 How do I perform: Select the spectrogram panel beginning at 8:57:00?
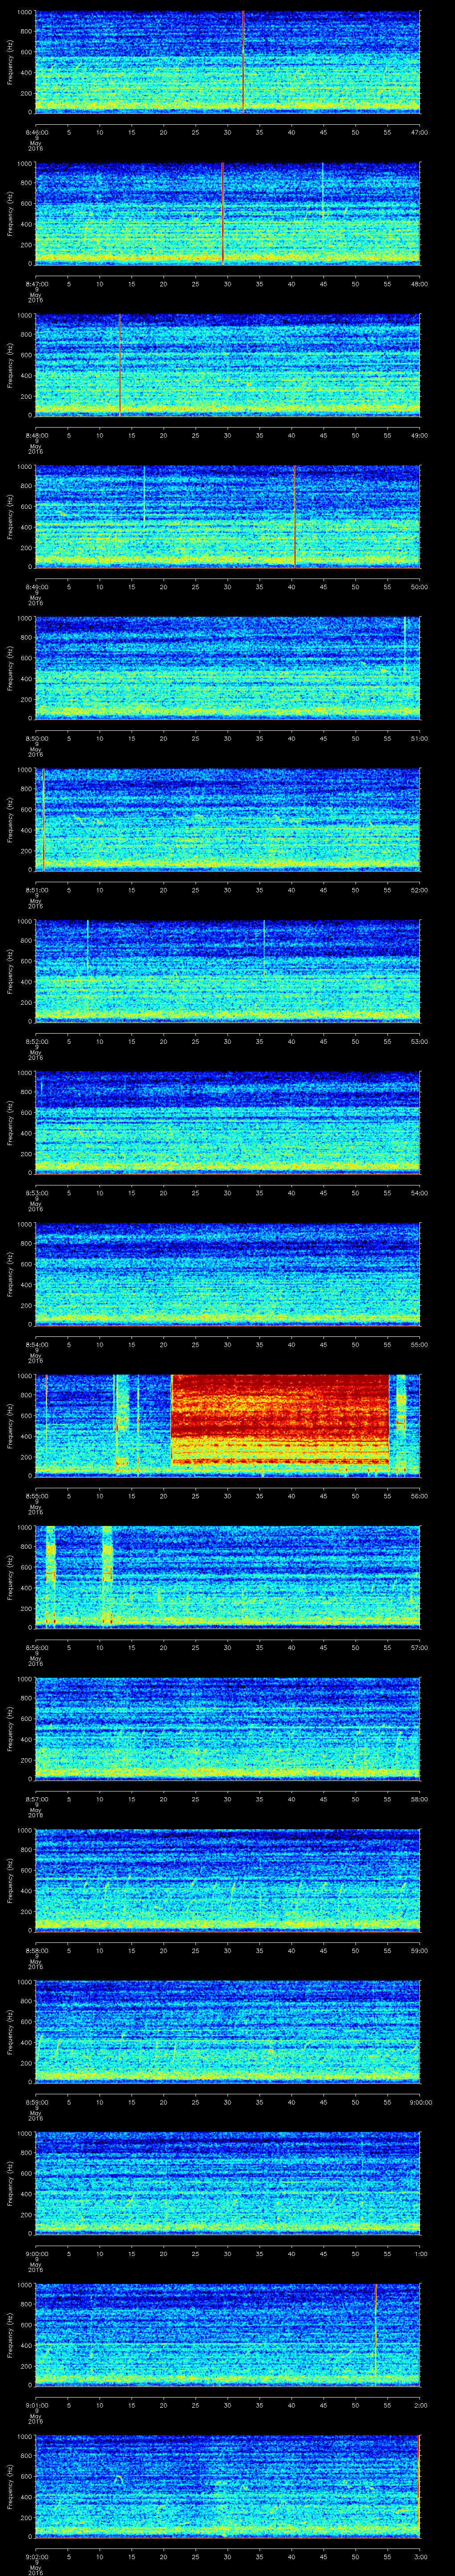pyautogui.click(x=228, y=1728)
